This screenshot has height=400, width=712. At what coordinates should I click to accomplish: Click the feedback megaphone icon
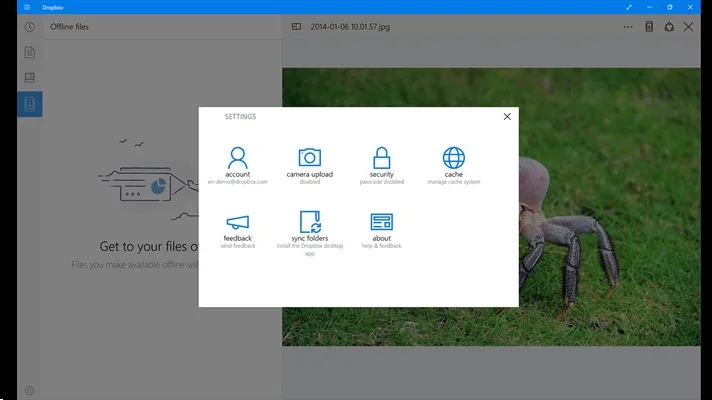click(238, 222)
